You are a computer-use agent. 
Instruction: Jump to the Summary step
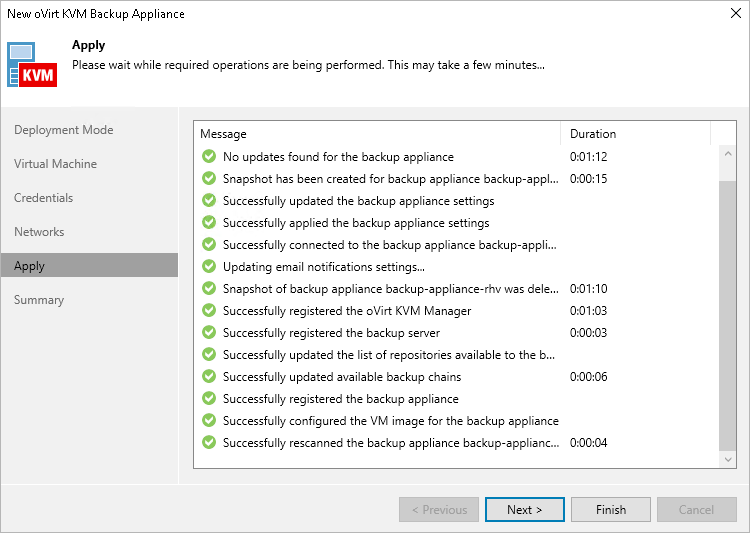39,300
